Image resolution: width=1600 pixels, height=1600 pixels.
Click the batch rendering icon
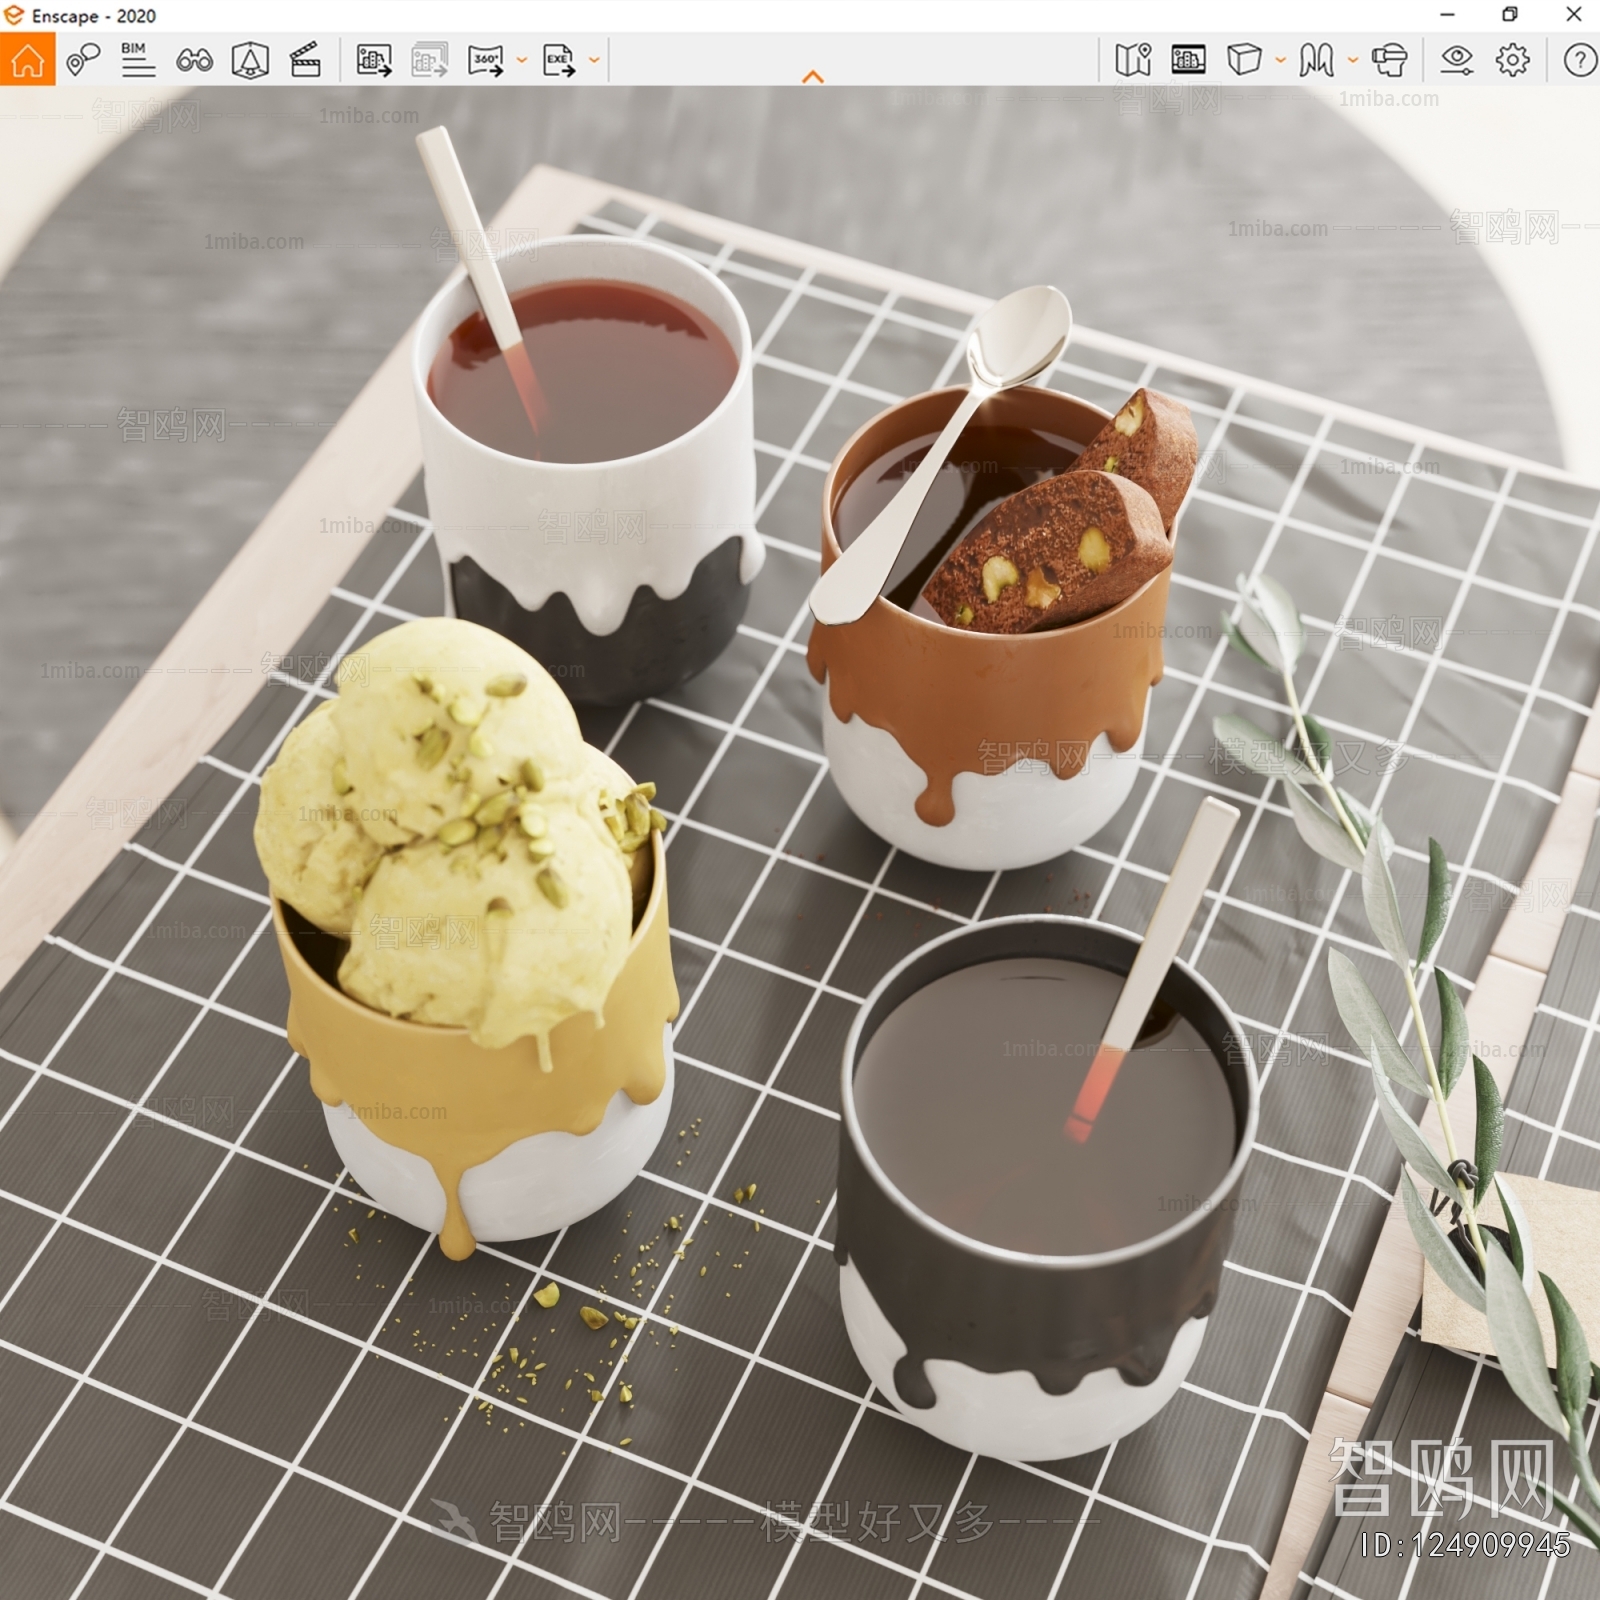[430, 60]
